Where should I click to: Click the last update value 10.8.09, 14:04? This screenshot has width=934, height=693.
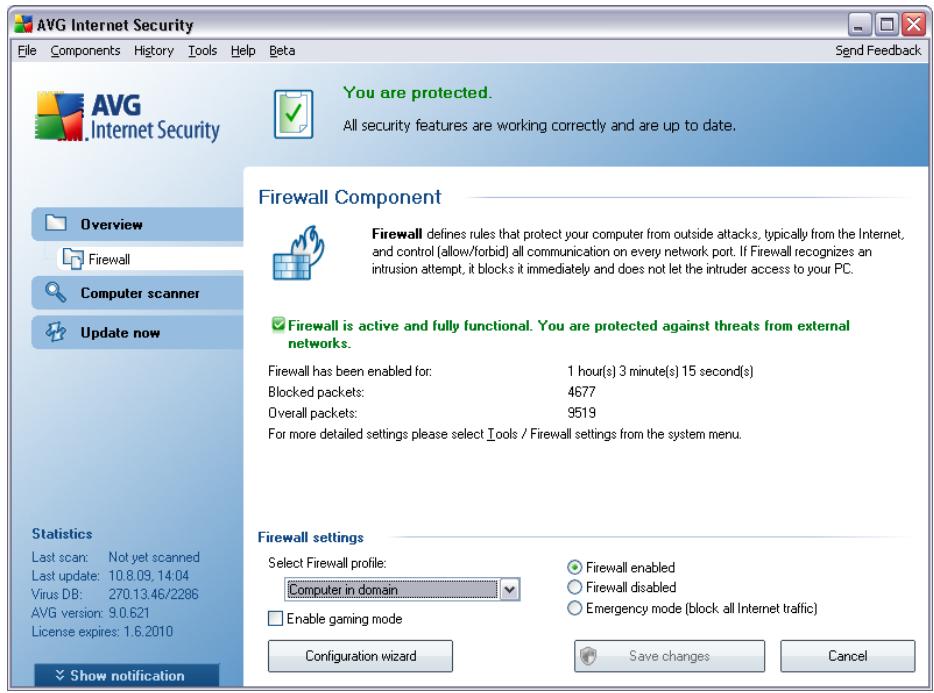click(x=148, y=576)
